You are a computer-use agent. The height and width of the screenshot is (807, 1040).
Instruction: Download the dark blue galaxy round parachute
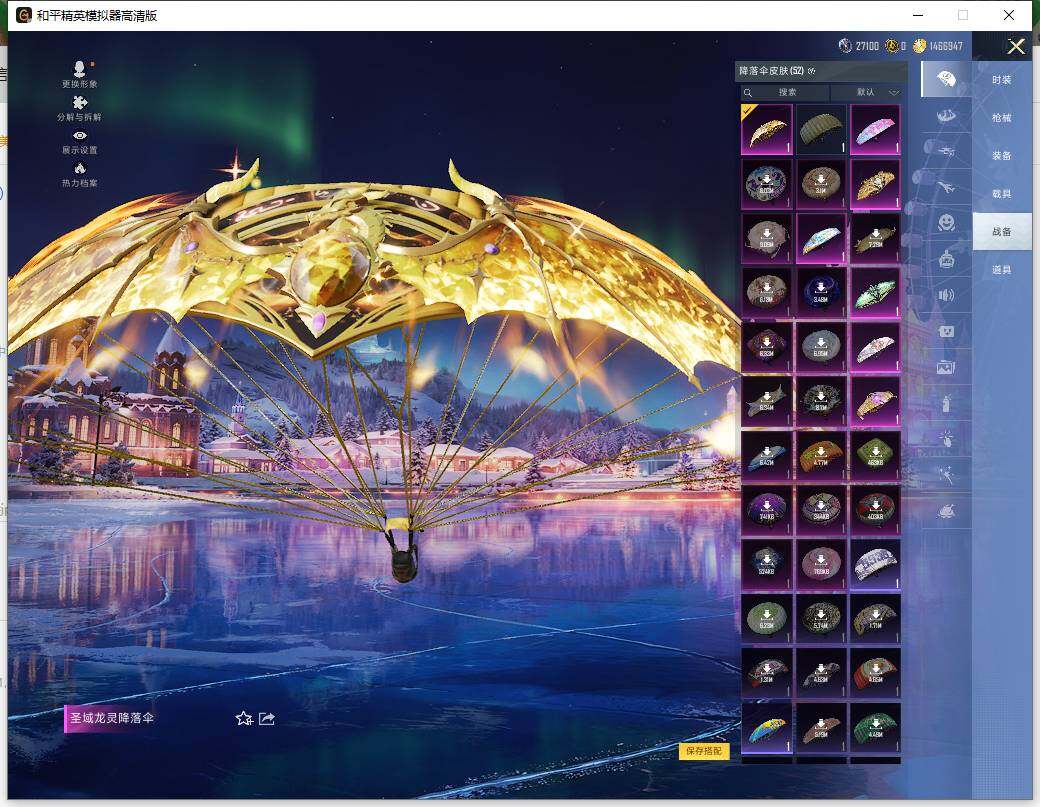[821, 293]
